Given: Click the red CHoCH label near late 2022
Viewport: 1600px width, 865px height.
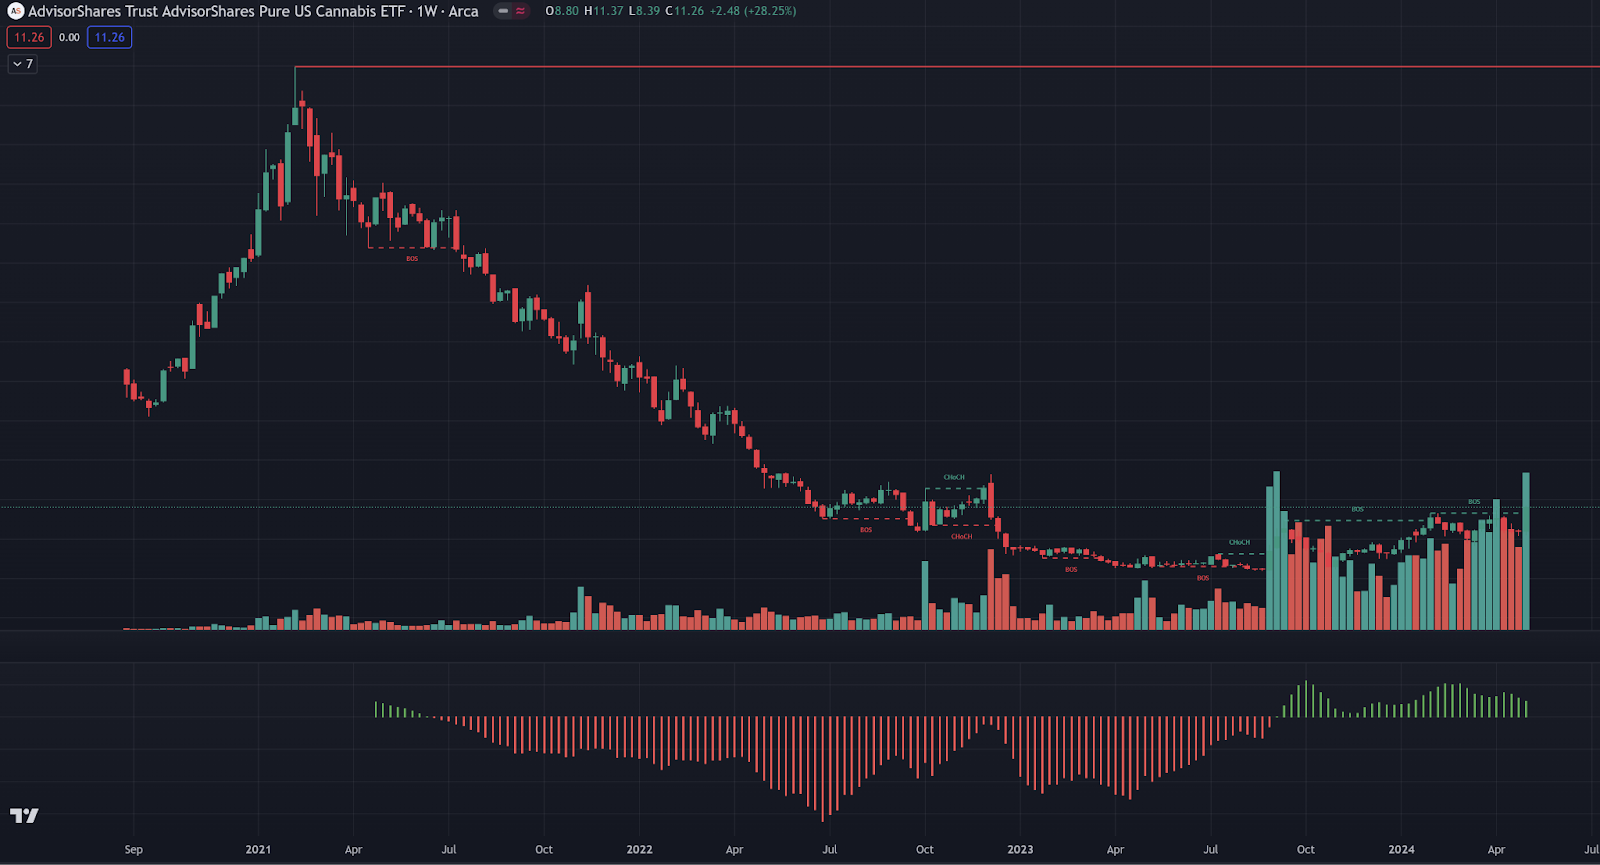Looking at the screenshot, I should 961,537.
